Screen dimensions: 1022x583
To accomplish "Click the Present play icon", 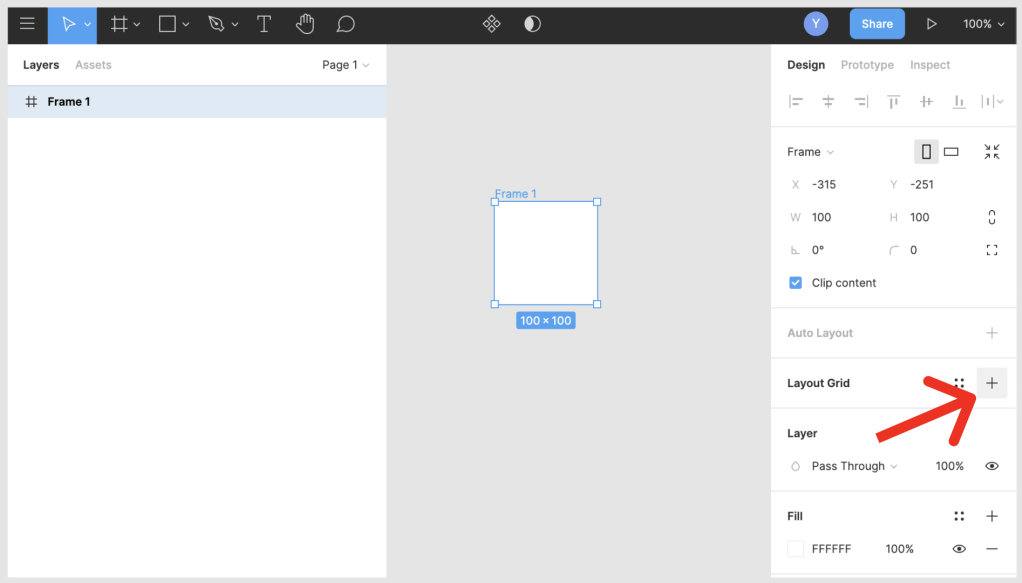I will tap(932, 24).
